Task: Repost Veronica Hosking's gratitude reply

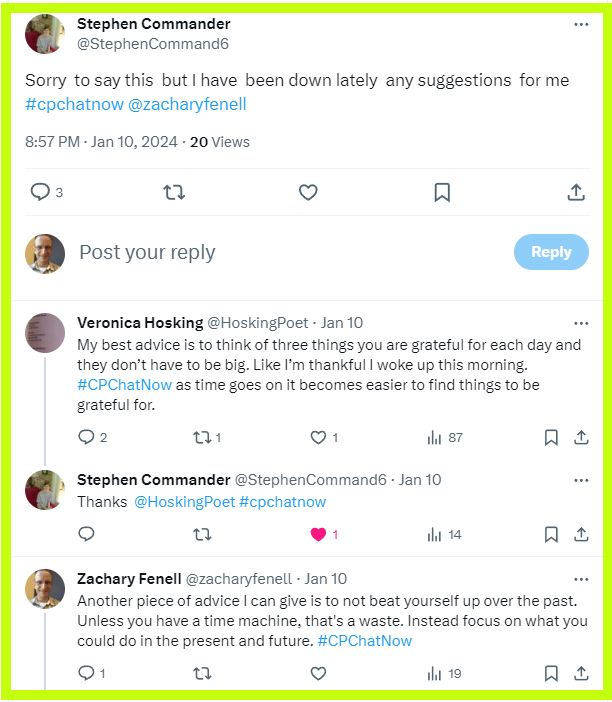Action: coord(202,437)
